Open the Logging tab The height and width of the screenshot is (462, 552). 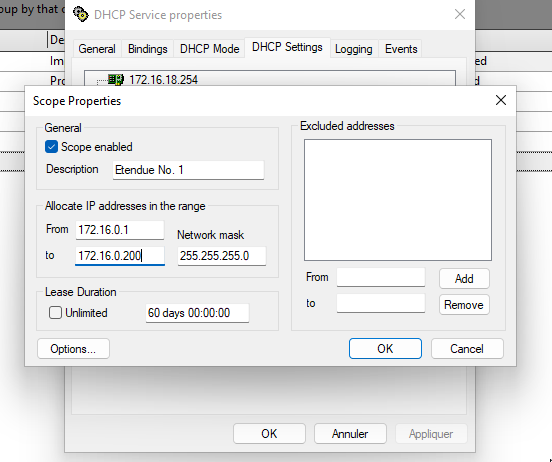click(x=353, y=49)
